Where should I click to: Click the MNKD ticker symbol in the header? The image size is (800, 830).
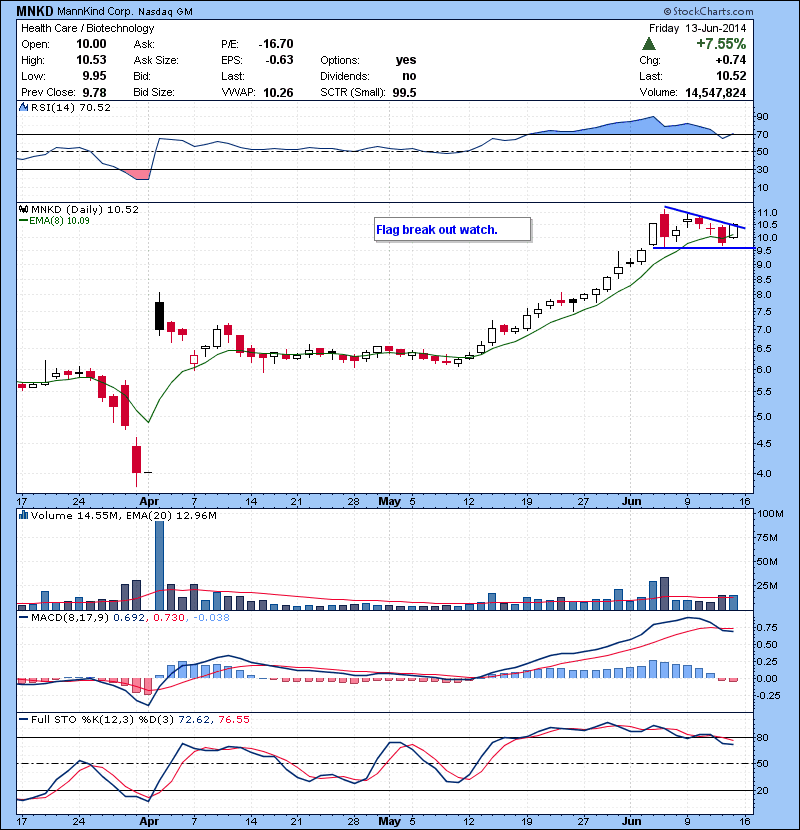point(35,11)
